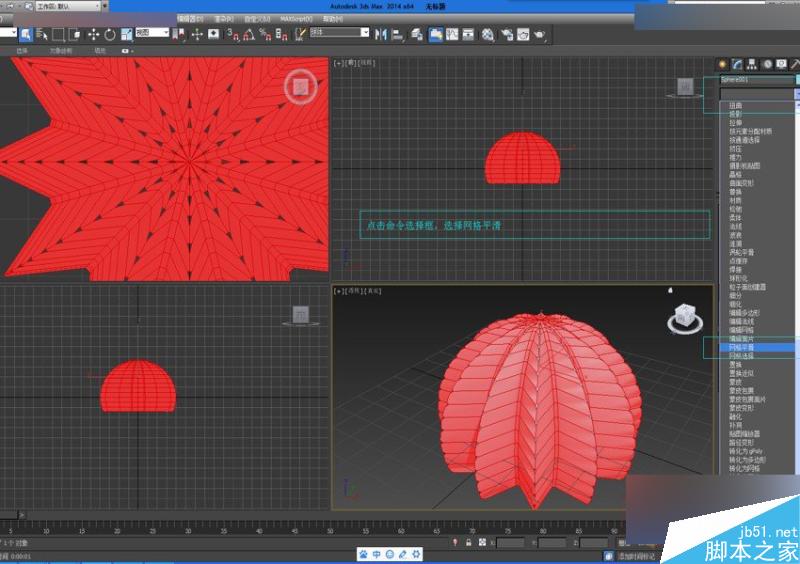Toggle the Graphite ribbon display button
The height and width of the screenshot is (564, 800).
coord(436,34)
